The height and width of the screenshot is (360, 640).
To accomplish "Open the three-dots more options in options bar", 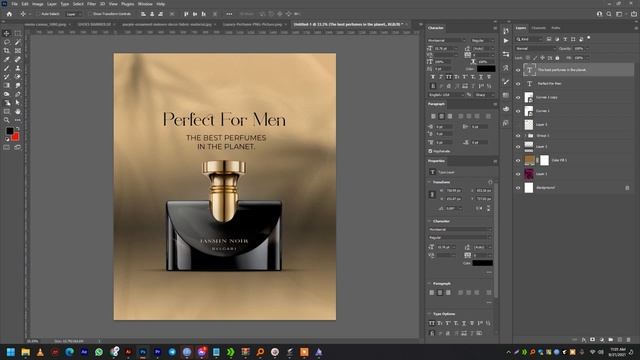I will click(x=229, y=14).
